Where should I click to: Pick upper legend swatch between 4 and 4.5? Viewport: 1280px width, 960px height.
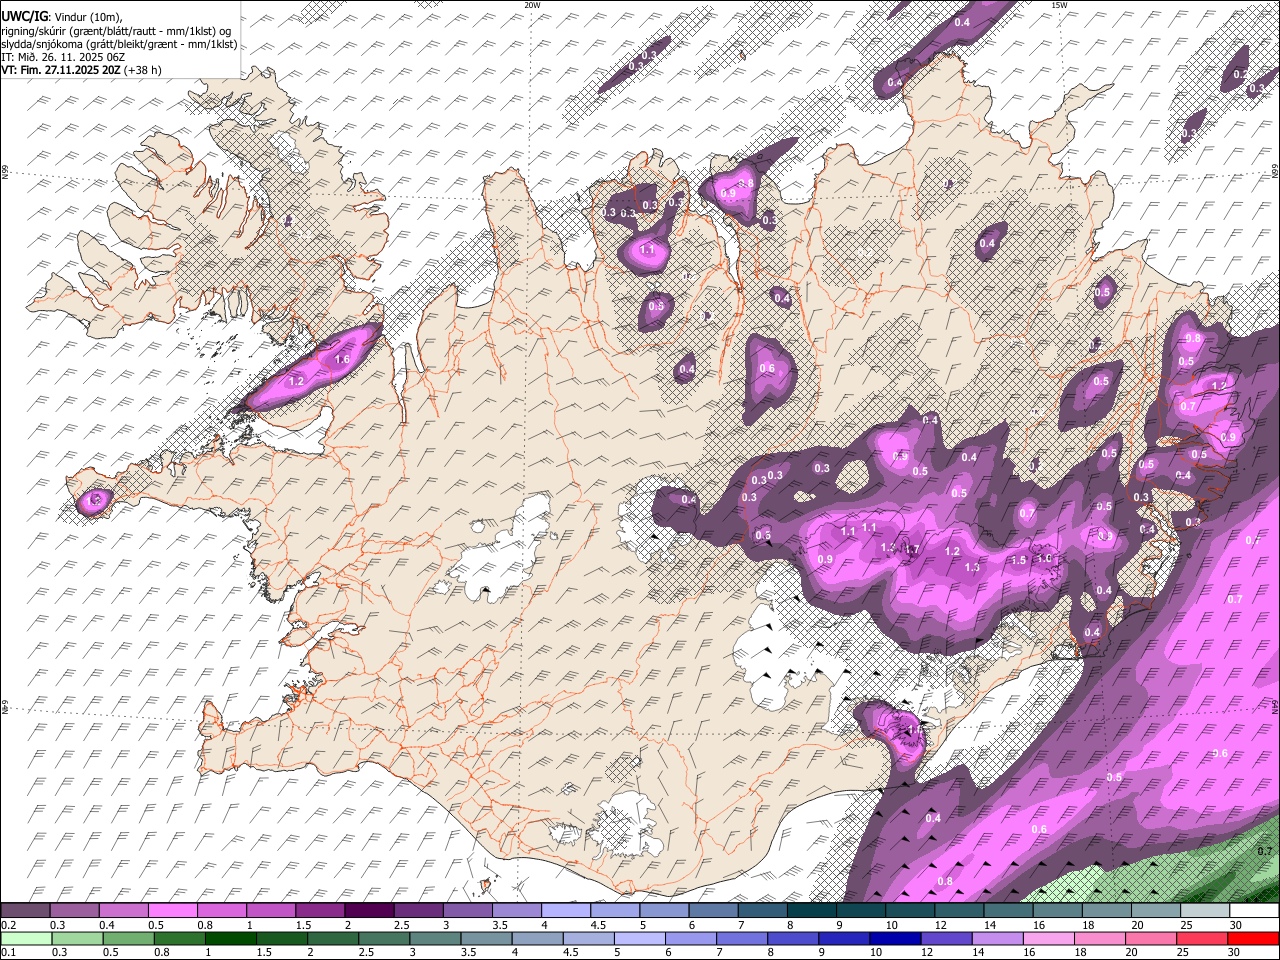click(566, 911)
